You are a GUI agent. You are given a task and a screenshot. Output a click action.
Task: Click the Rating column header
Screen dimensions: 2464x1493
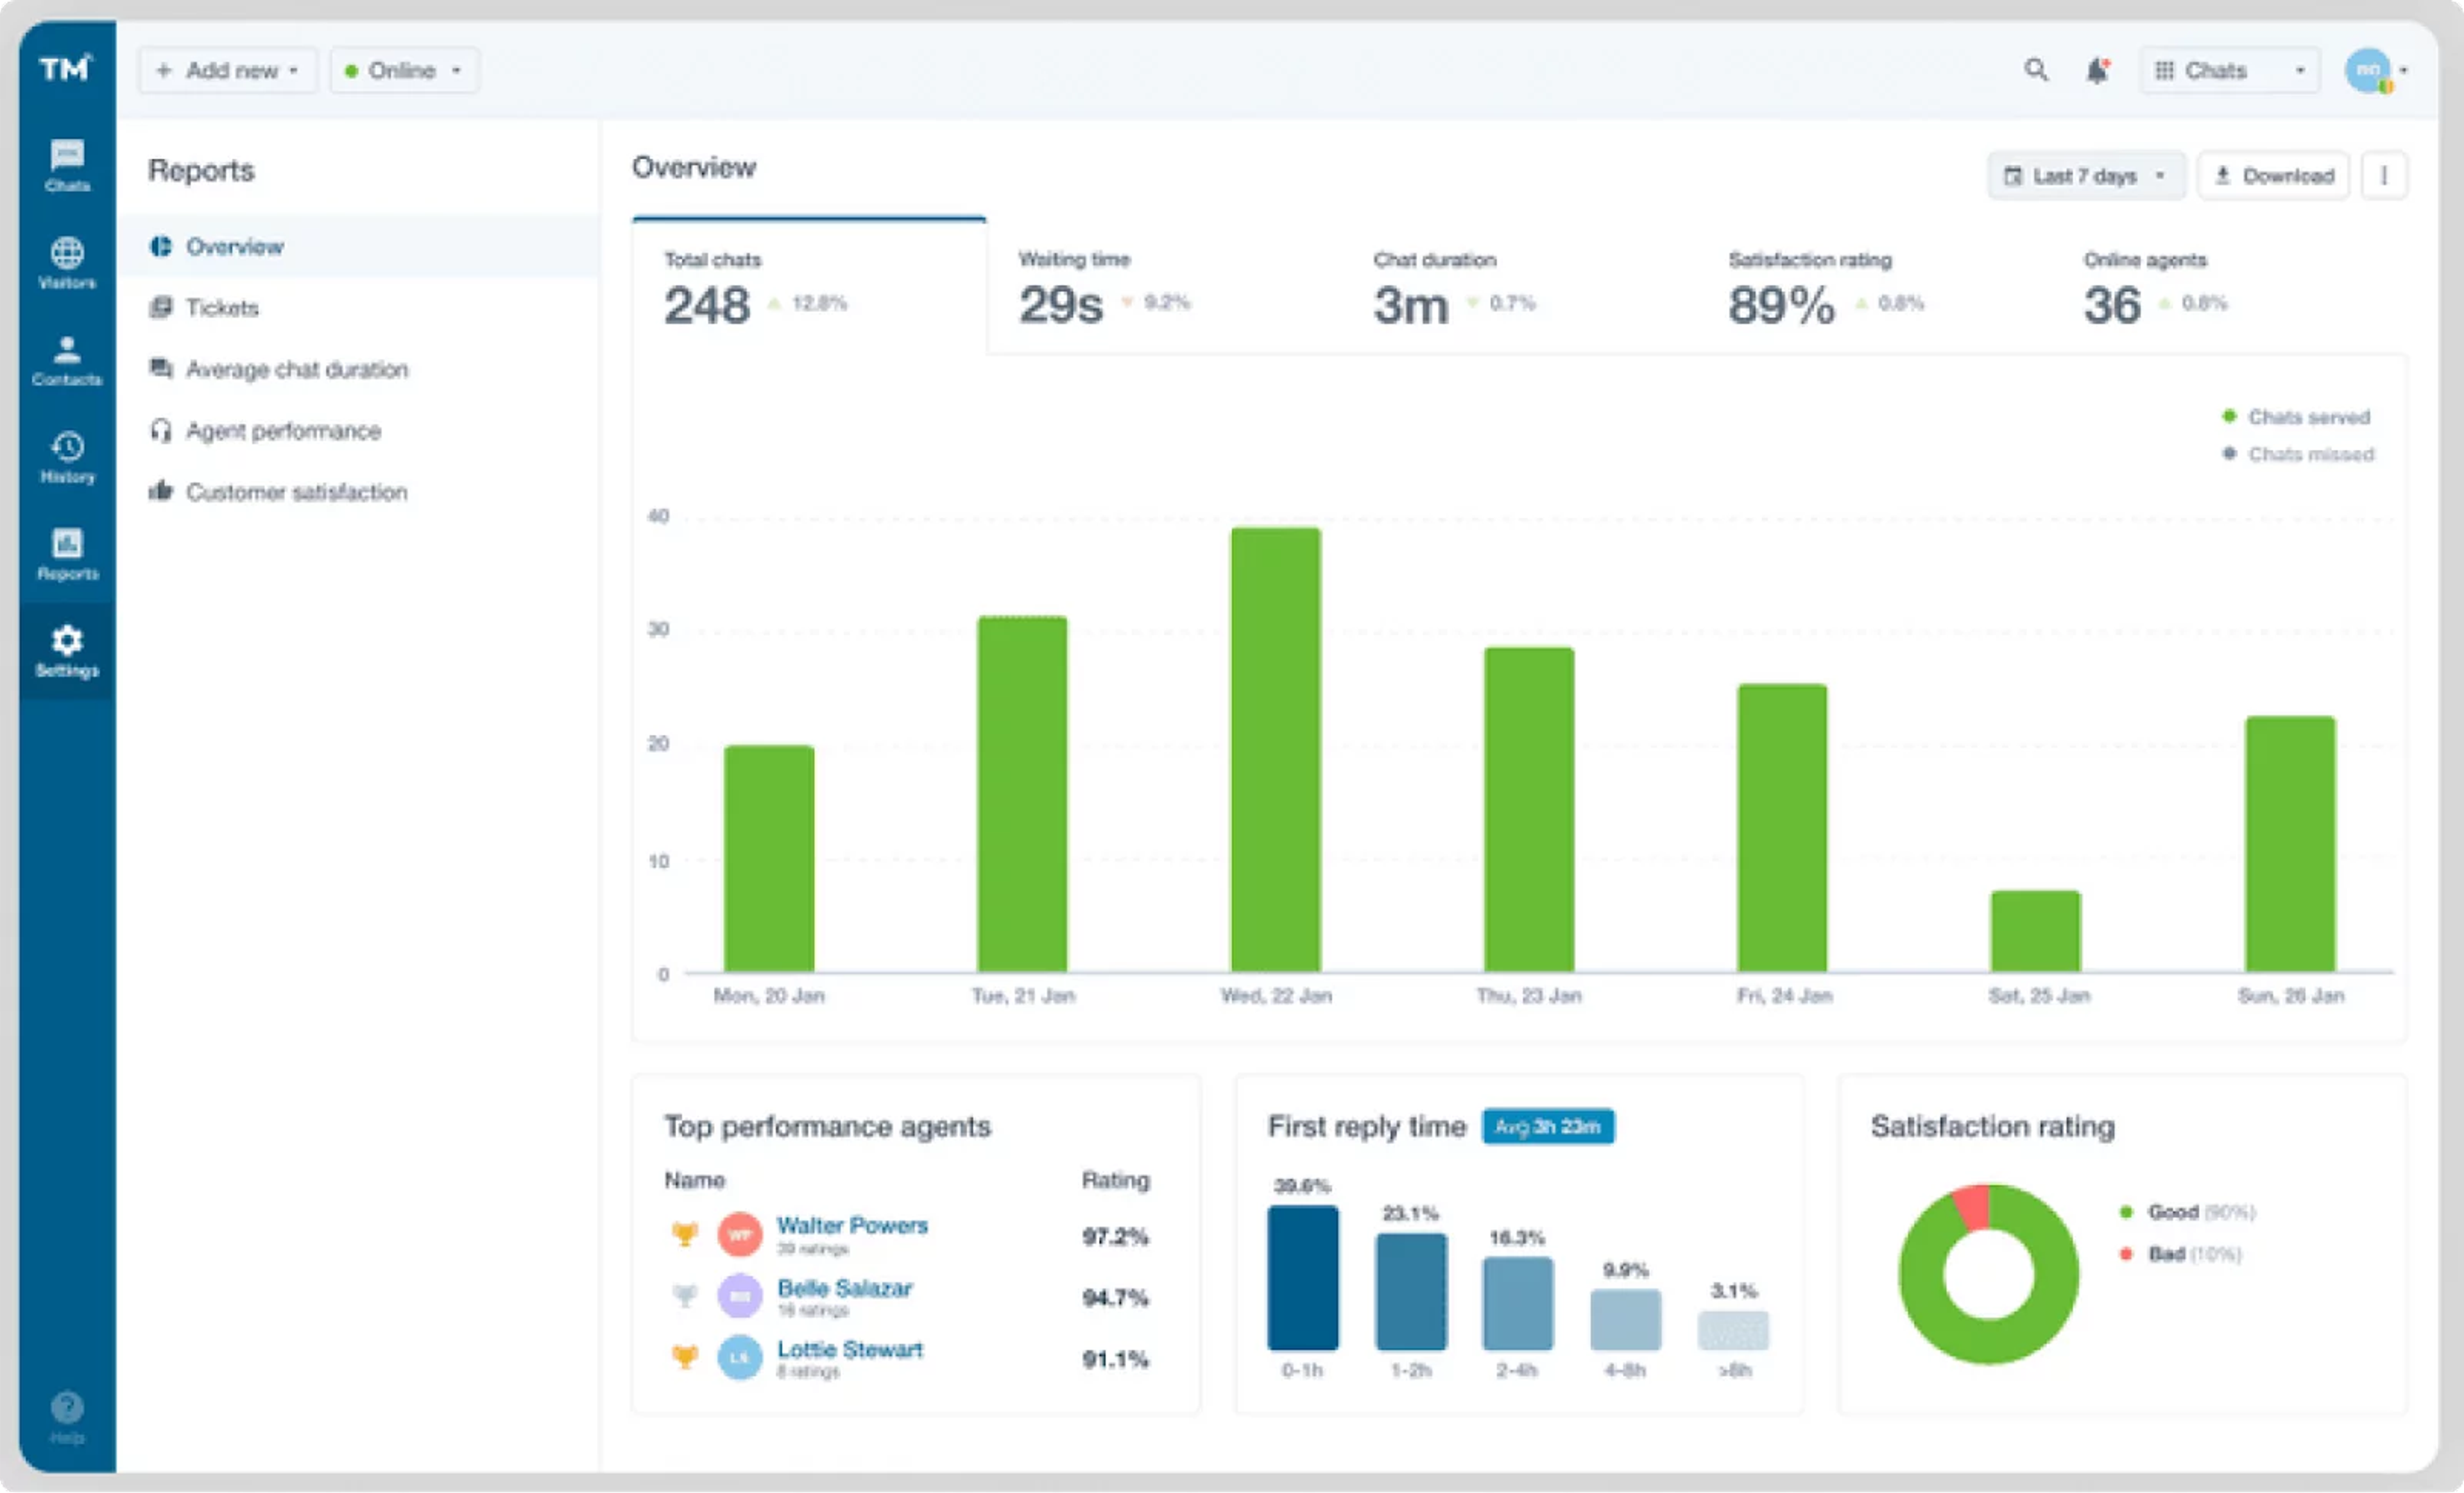(1115, 1180)
